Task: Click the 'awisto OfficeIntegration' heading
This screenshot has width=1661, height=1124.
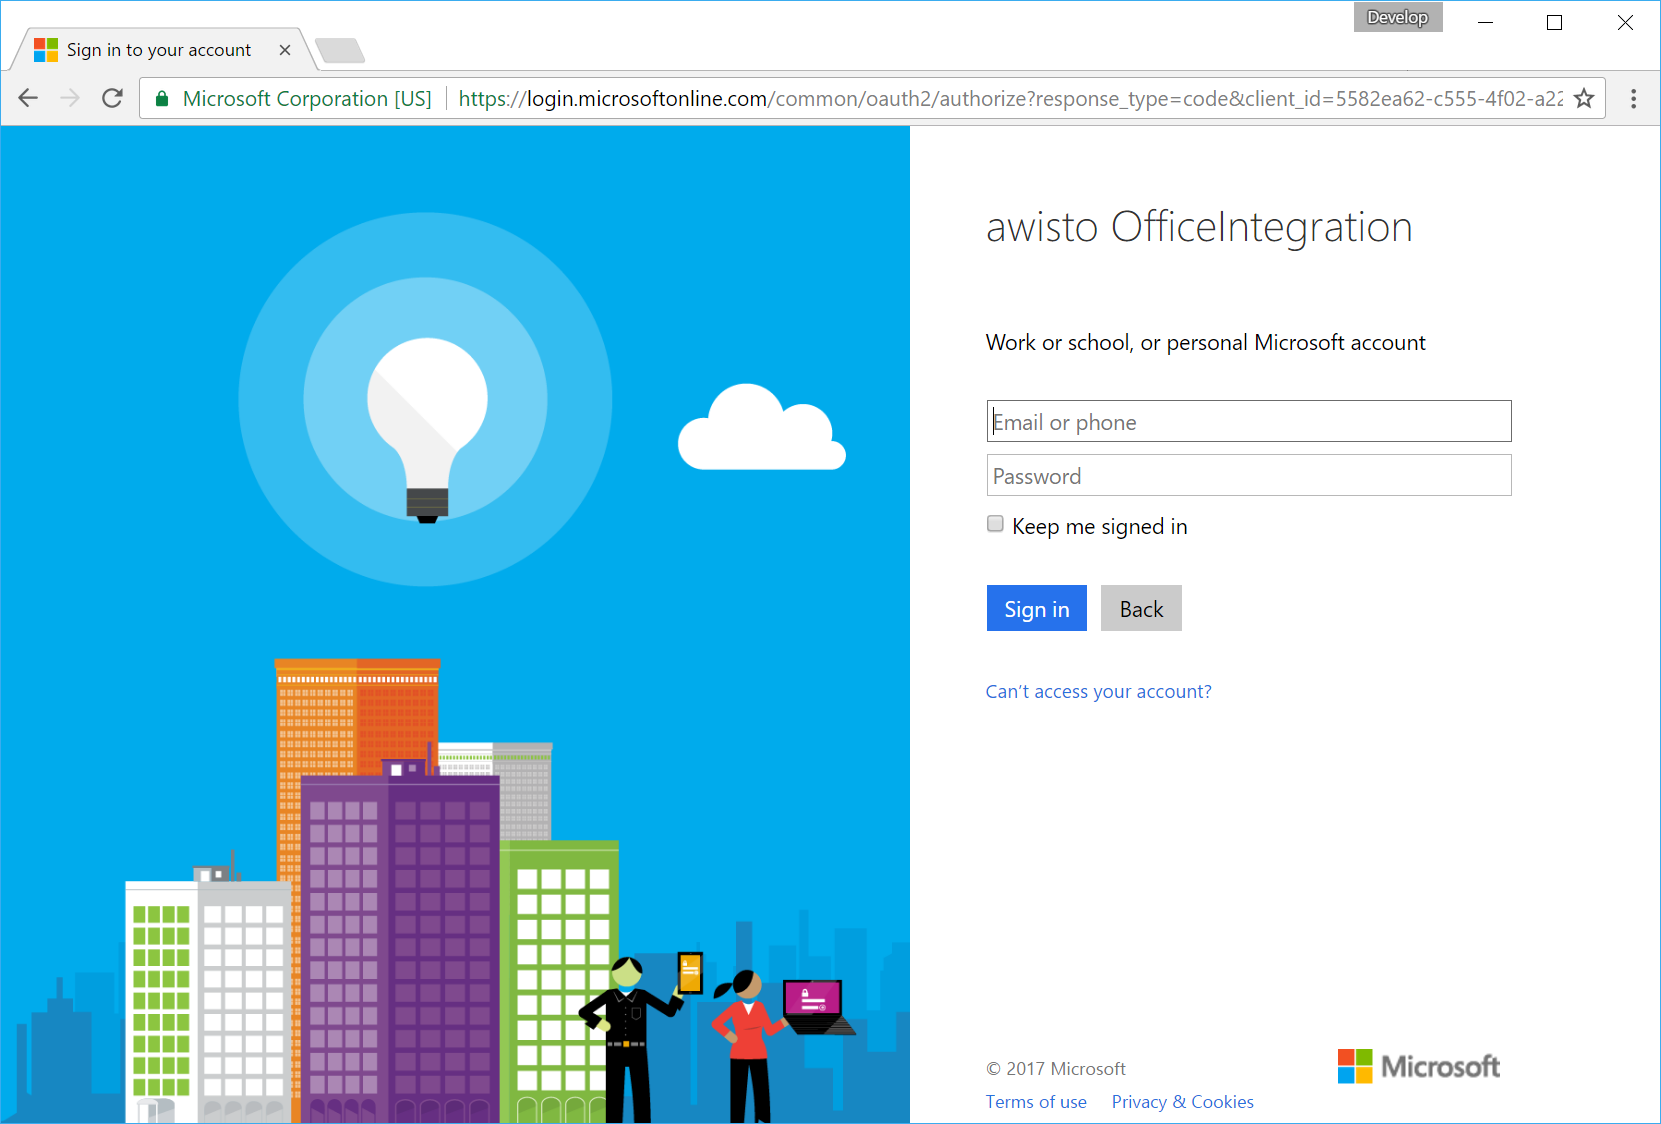Action: pyautogui.click(x=1199, y=227)
